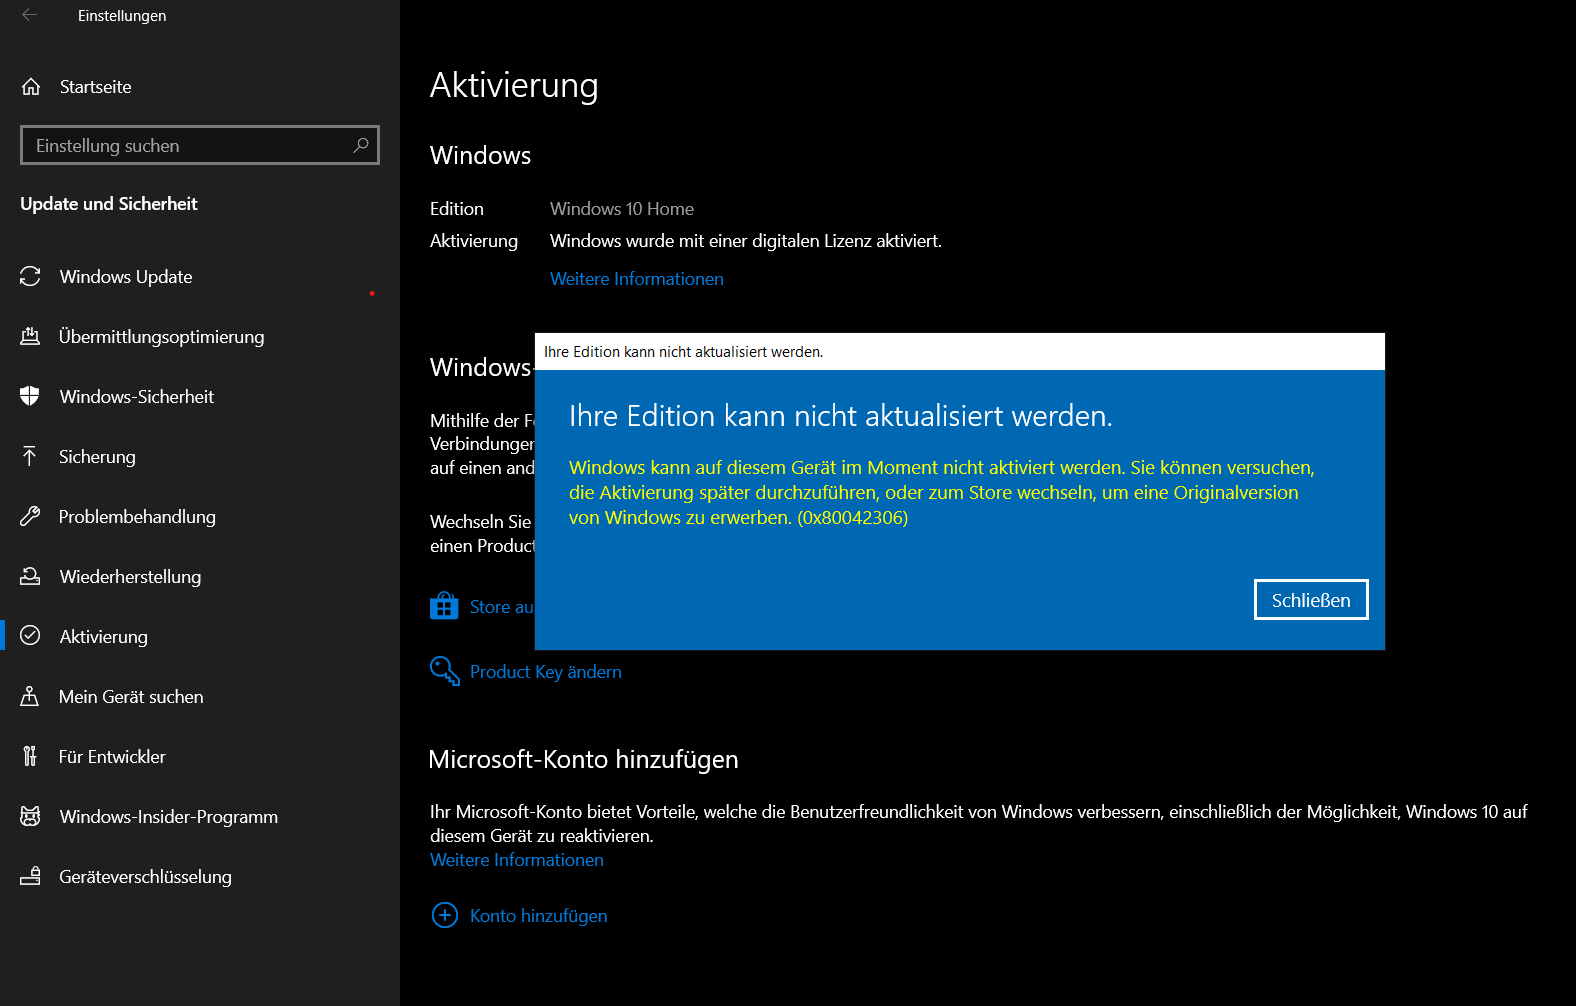1576x1006 pixels.
Task: Click the partially hidden Store link text
Action: click(502, 607)
